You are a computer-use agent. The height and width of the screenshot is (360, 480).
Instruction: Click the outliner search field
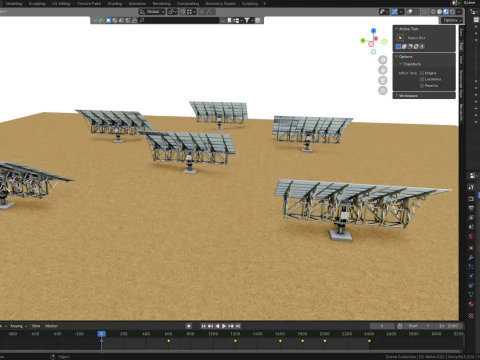[179, 20]
